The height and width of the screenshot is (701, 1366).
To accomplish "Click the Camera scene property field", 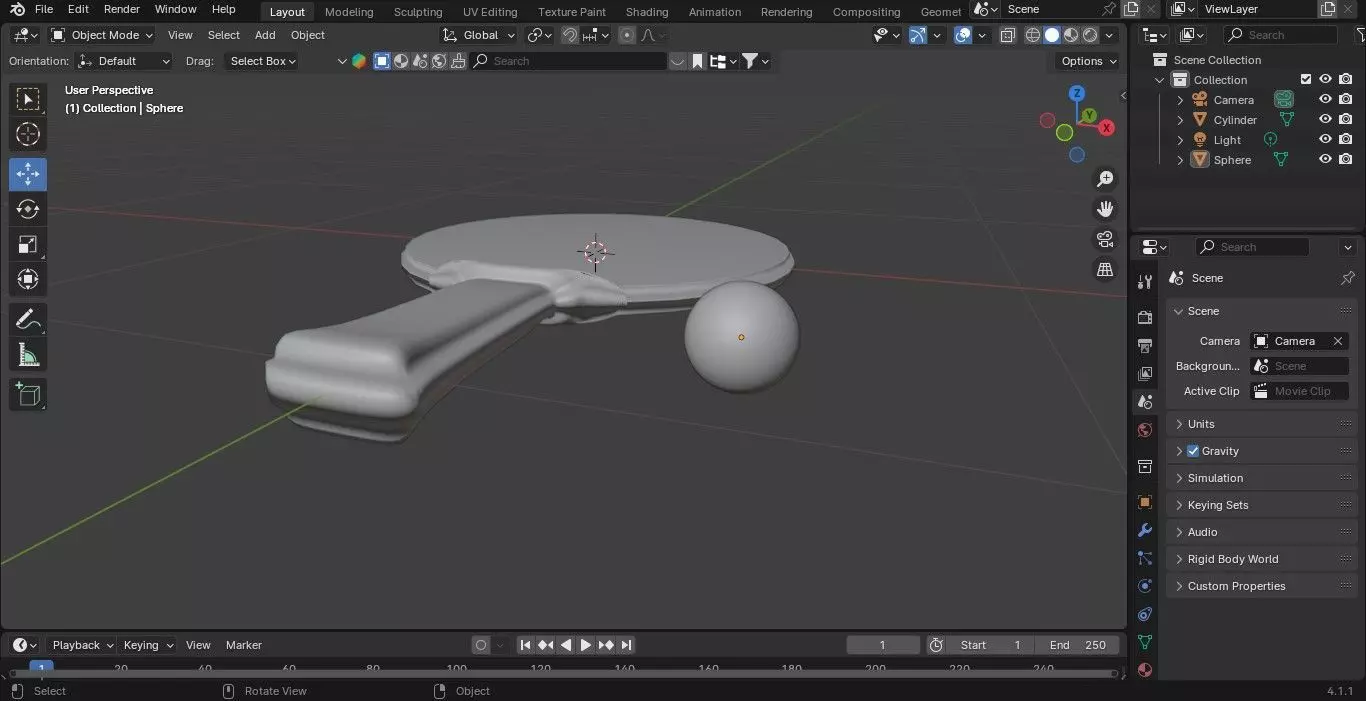I will (1299, 341).
